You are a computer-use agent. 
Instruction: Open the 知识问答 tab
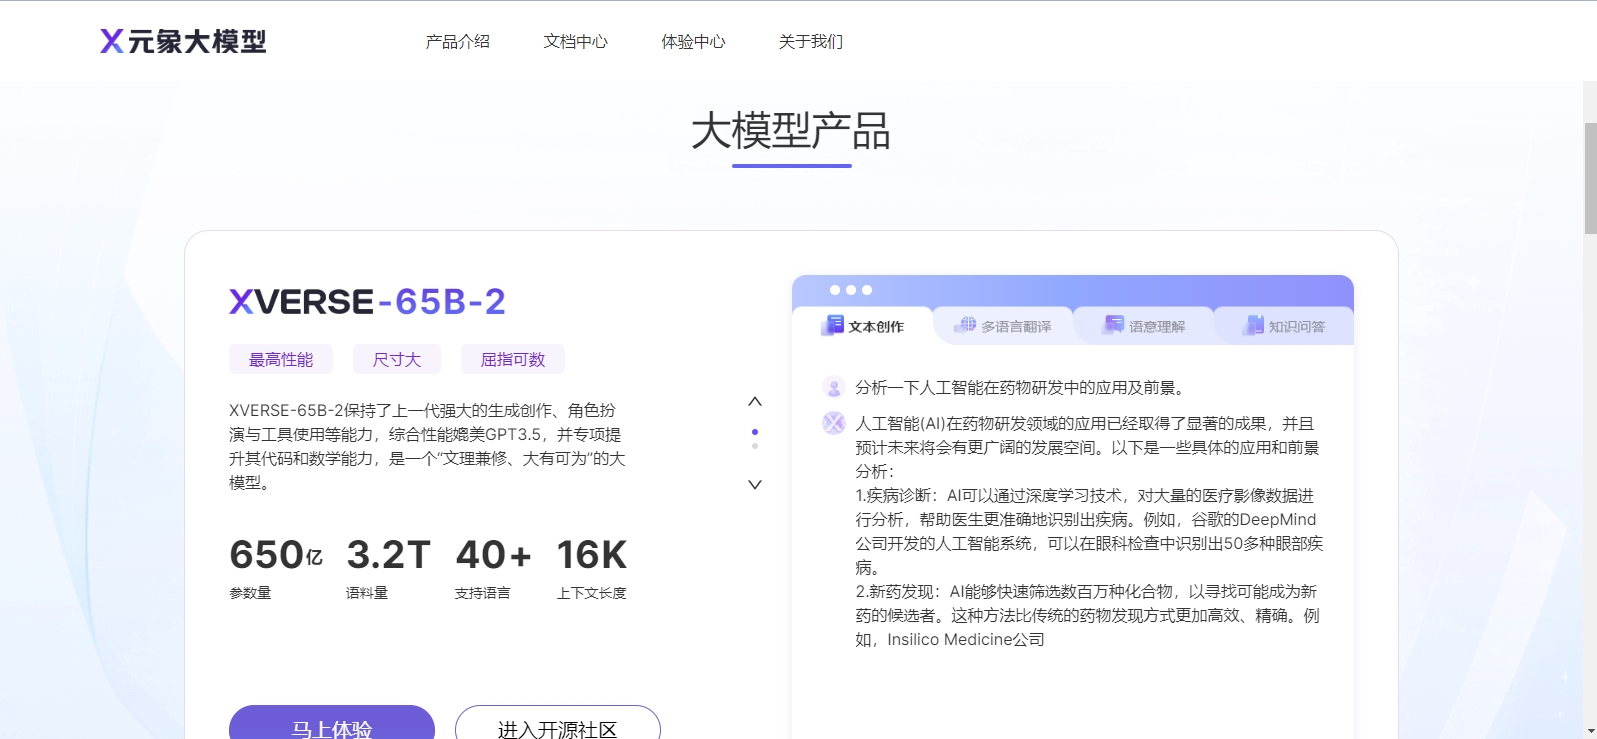[1284, 326]
